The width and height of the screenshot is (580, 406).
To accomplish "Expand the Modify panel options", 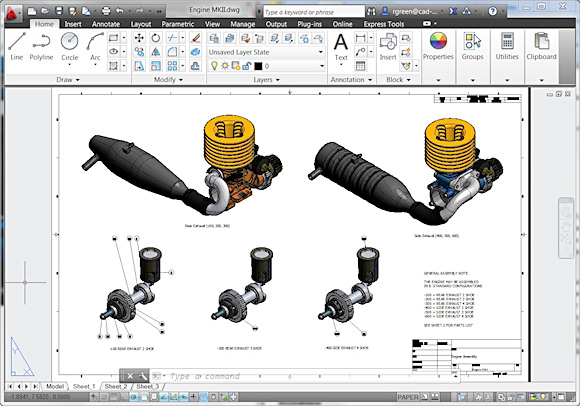I will coord(168,79).
